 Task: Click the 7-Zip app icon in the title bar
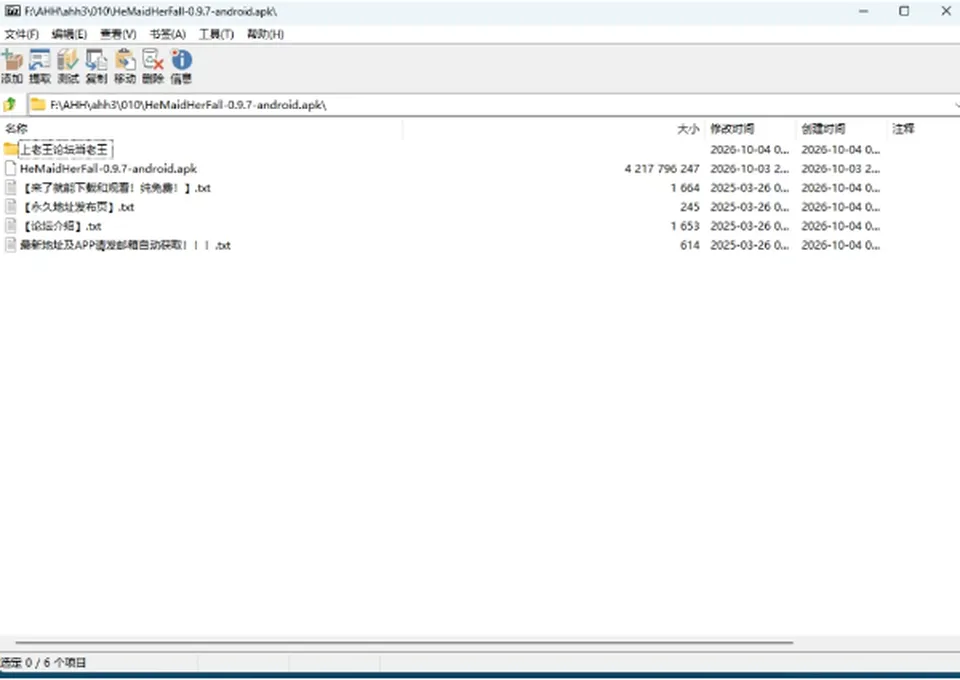click(12, 11)
